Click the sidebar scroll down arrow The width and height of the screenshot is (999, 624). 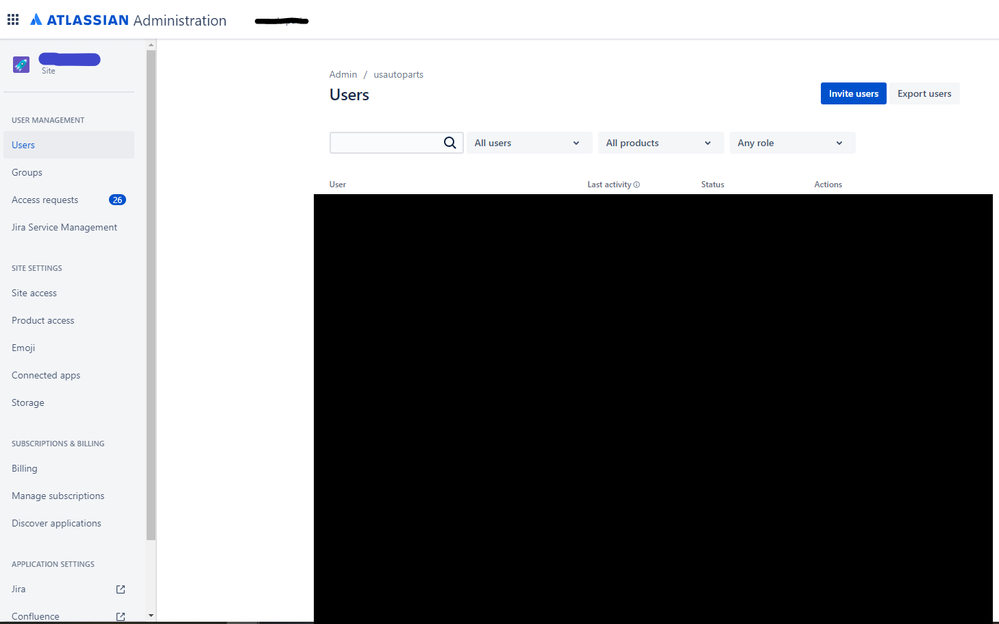(151, 616)
